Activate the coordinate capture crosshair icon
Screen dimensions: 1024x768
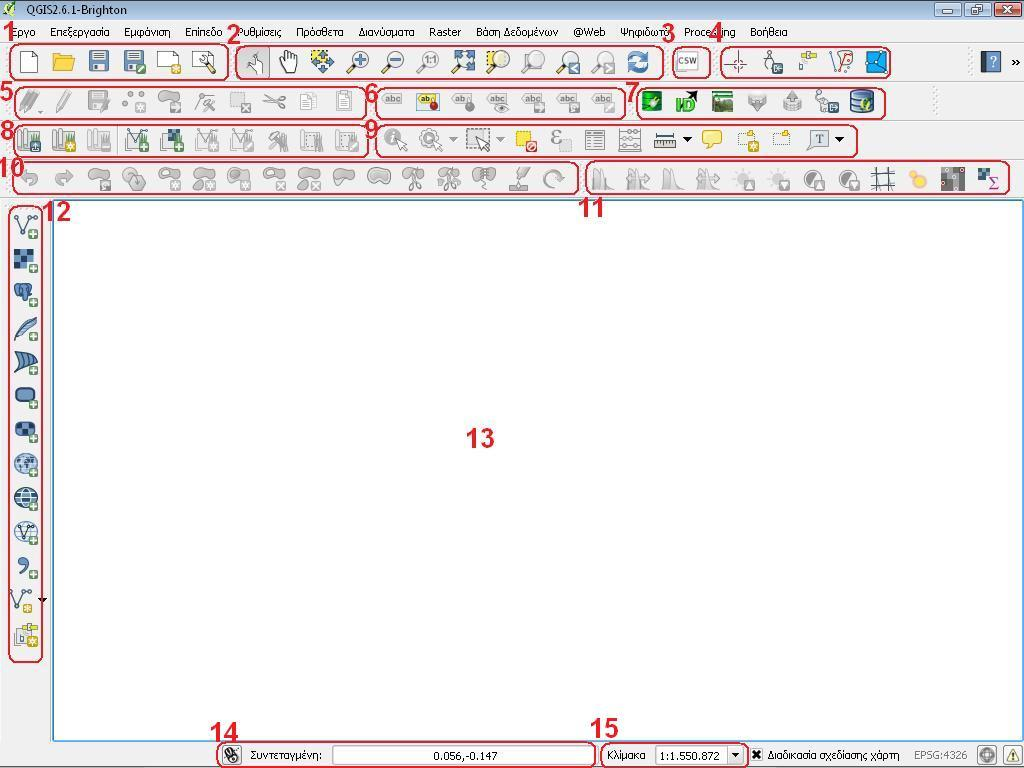tap(739, 63)
